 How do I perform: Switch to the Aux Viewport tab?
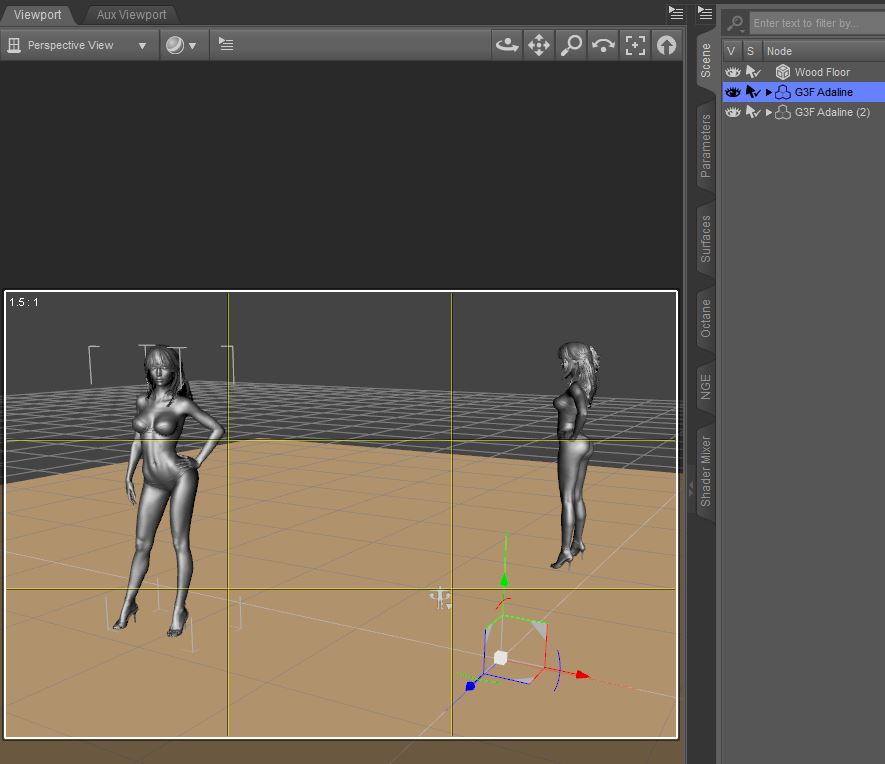[131, 15]
